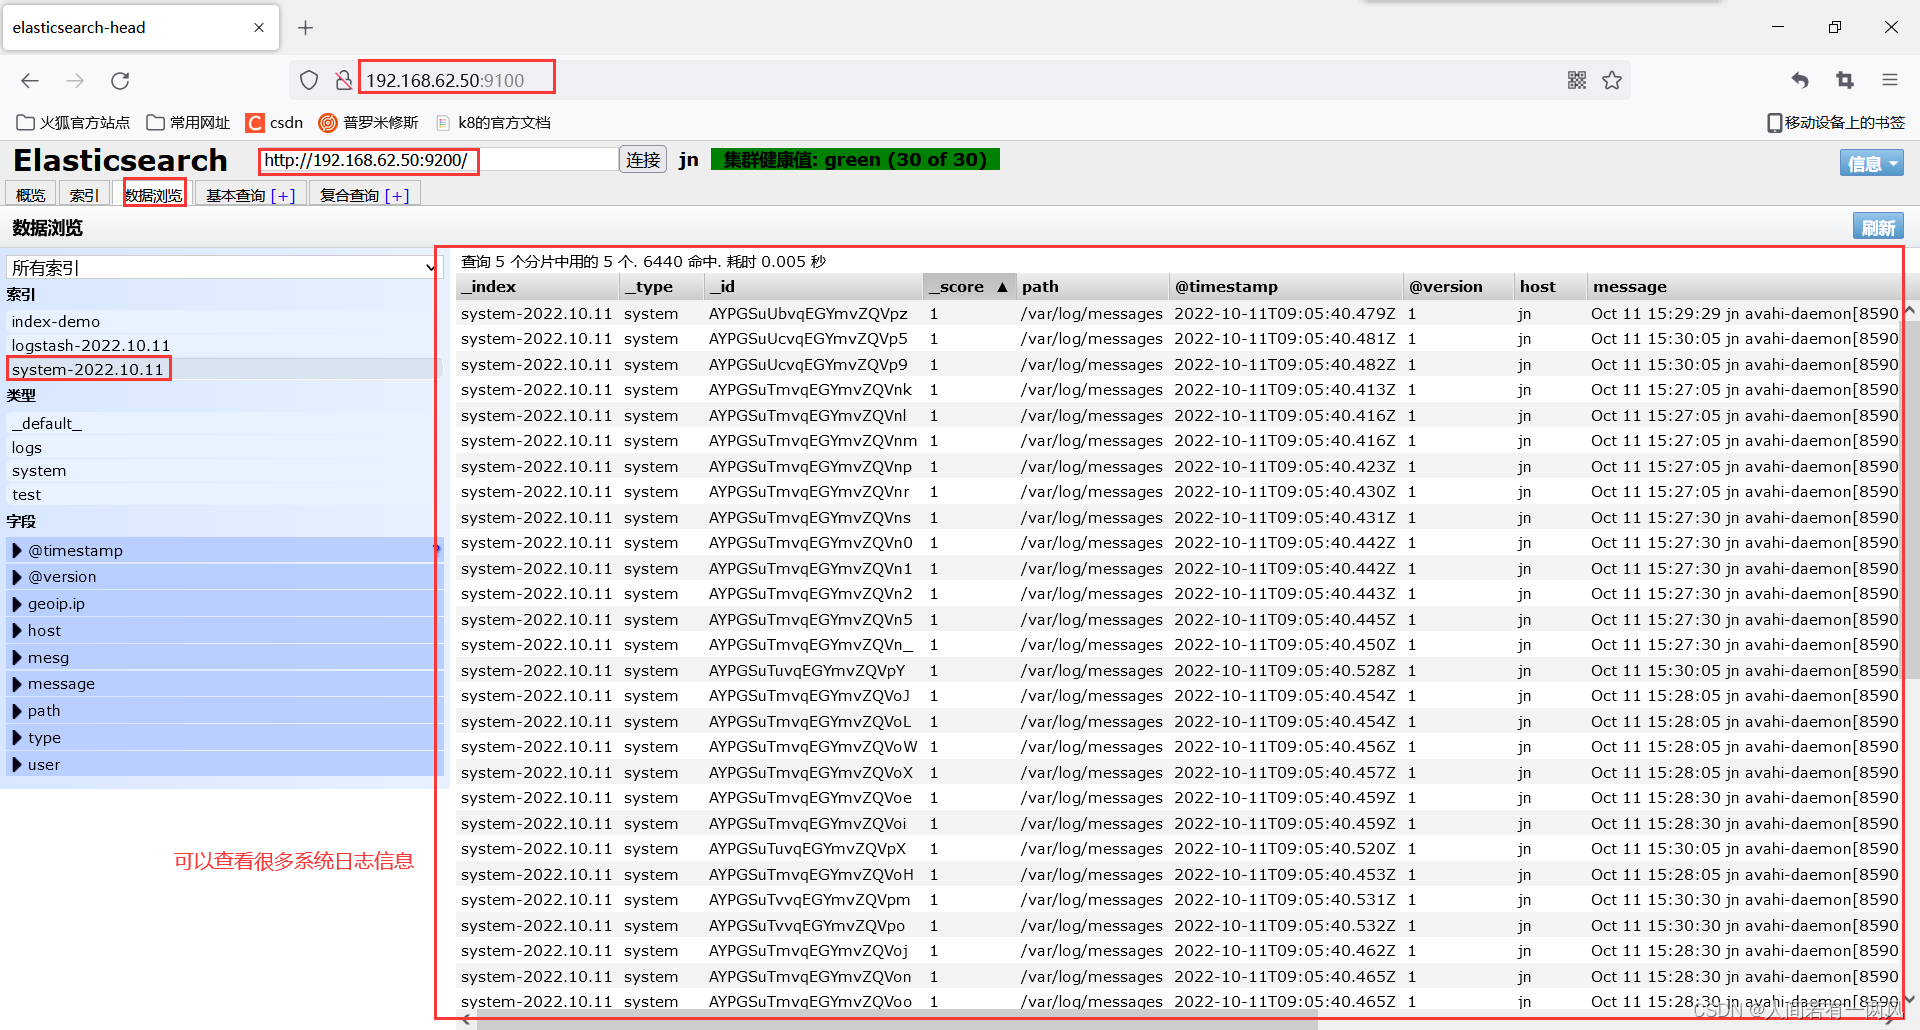Open row with id AYPGSuUbvqEGYmvZQVpz
The width and height of the screenshot is (1920, 1030).
coord(1179,313)
